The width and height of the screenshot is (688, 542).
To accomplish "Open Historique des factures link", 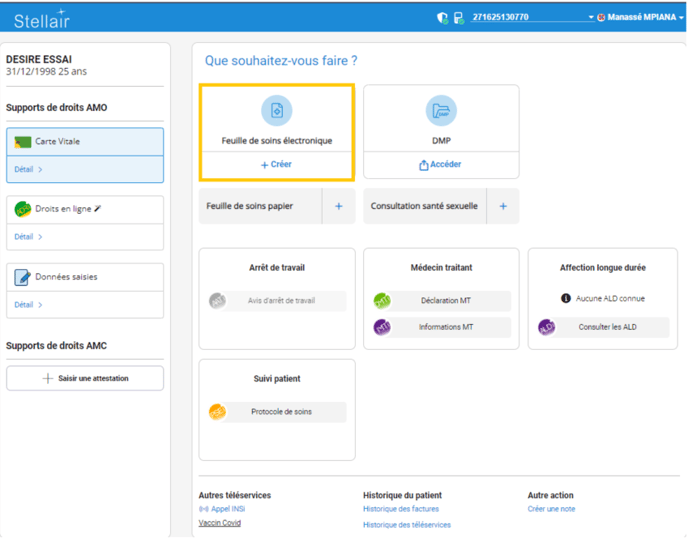I will click(400, 509).
